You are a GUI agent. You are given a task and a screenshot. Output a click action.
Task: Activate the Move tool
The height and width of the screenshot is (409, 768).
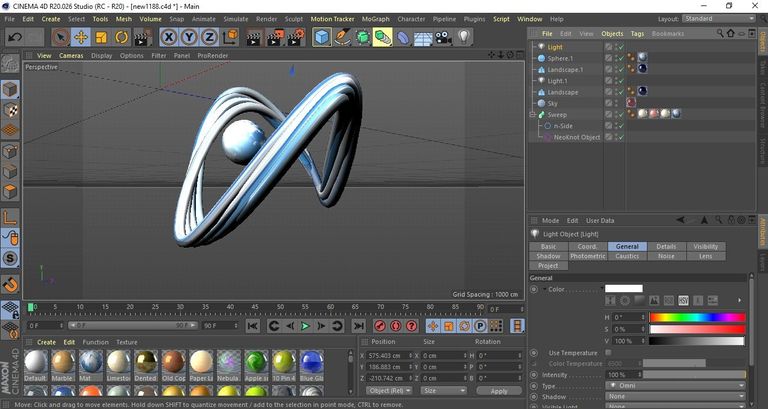[x=81, y=37]
